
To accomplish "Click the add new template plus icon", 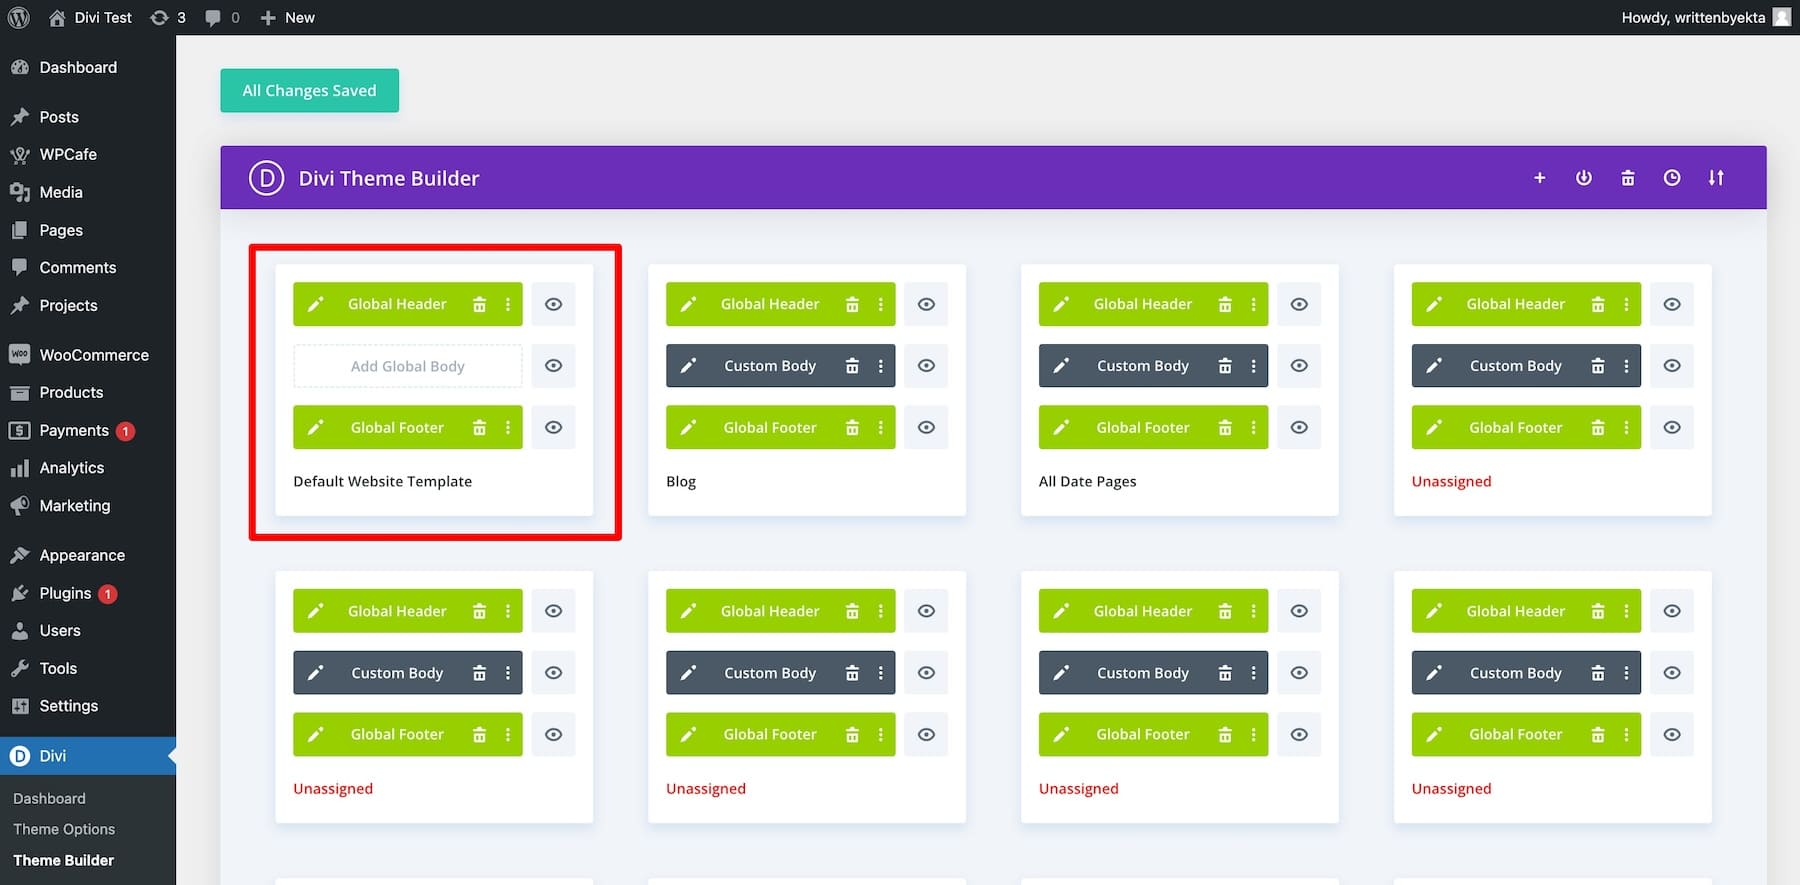I will 1539,178.
